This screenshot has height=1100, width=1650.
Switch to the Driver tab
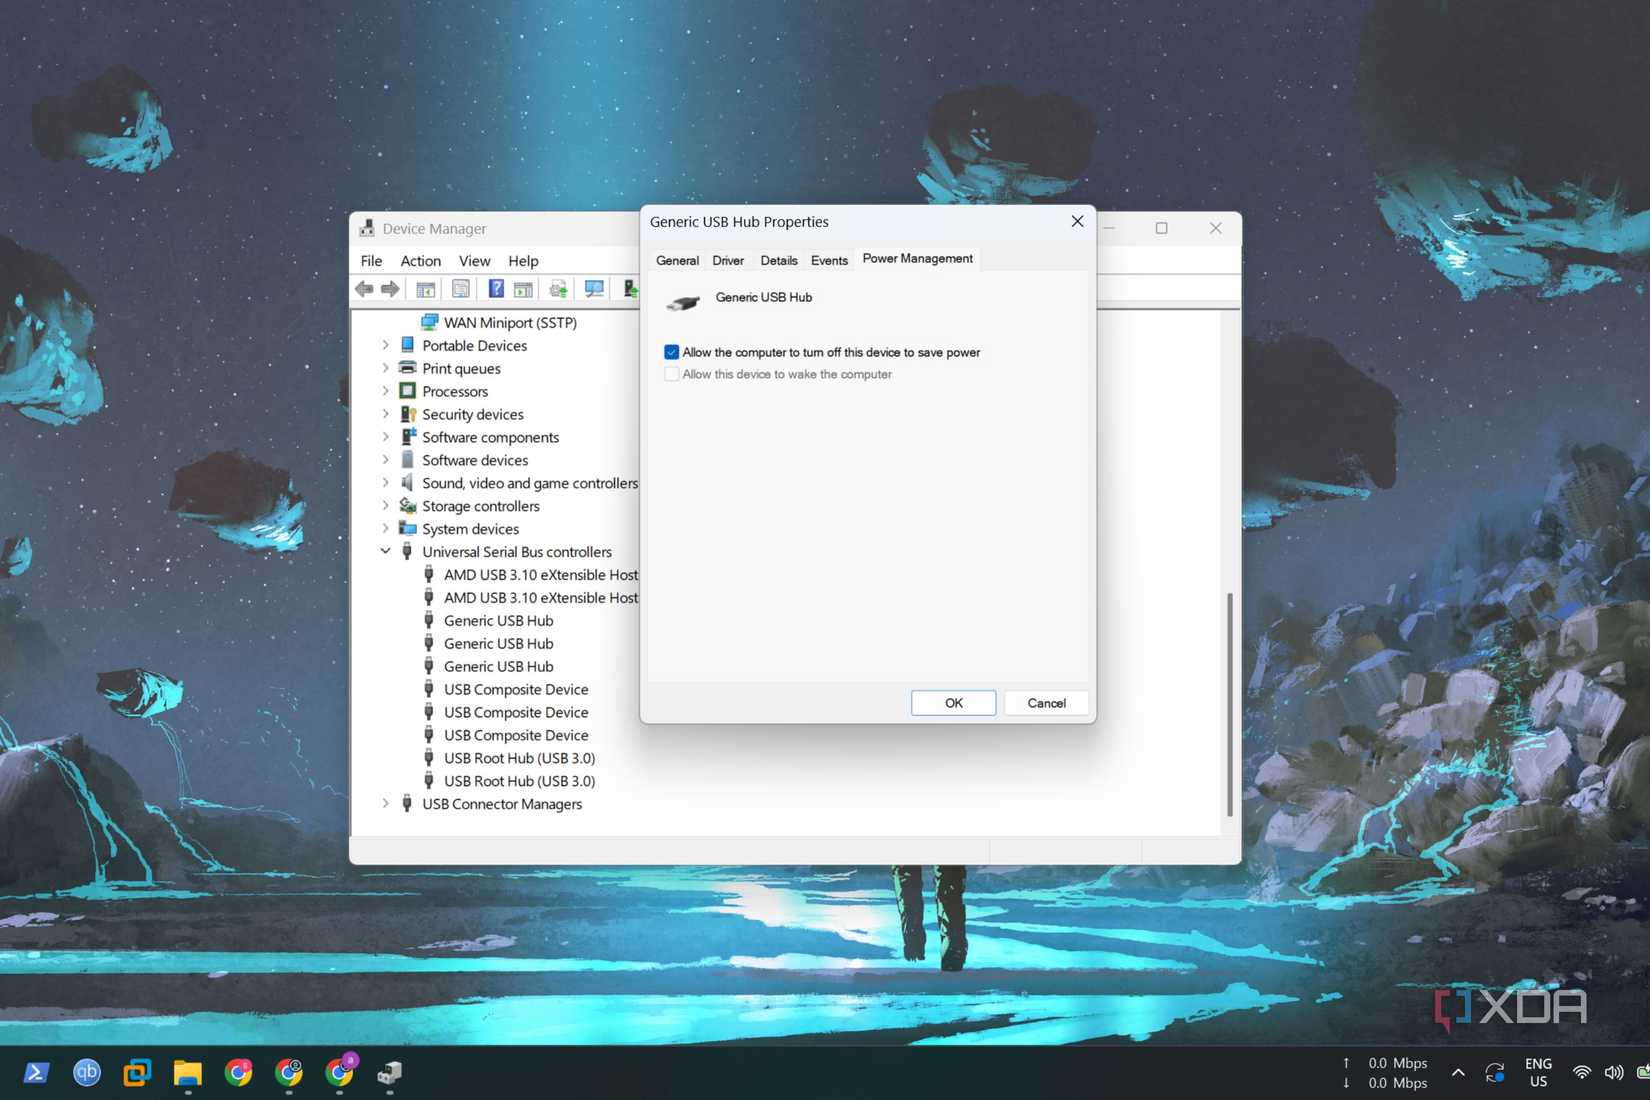[728, 260]
